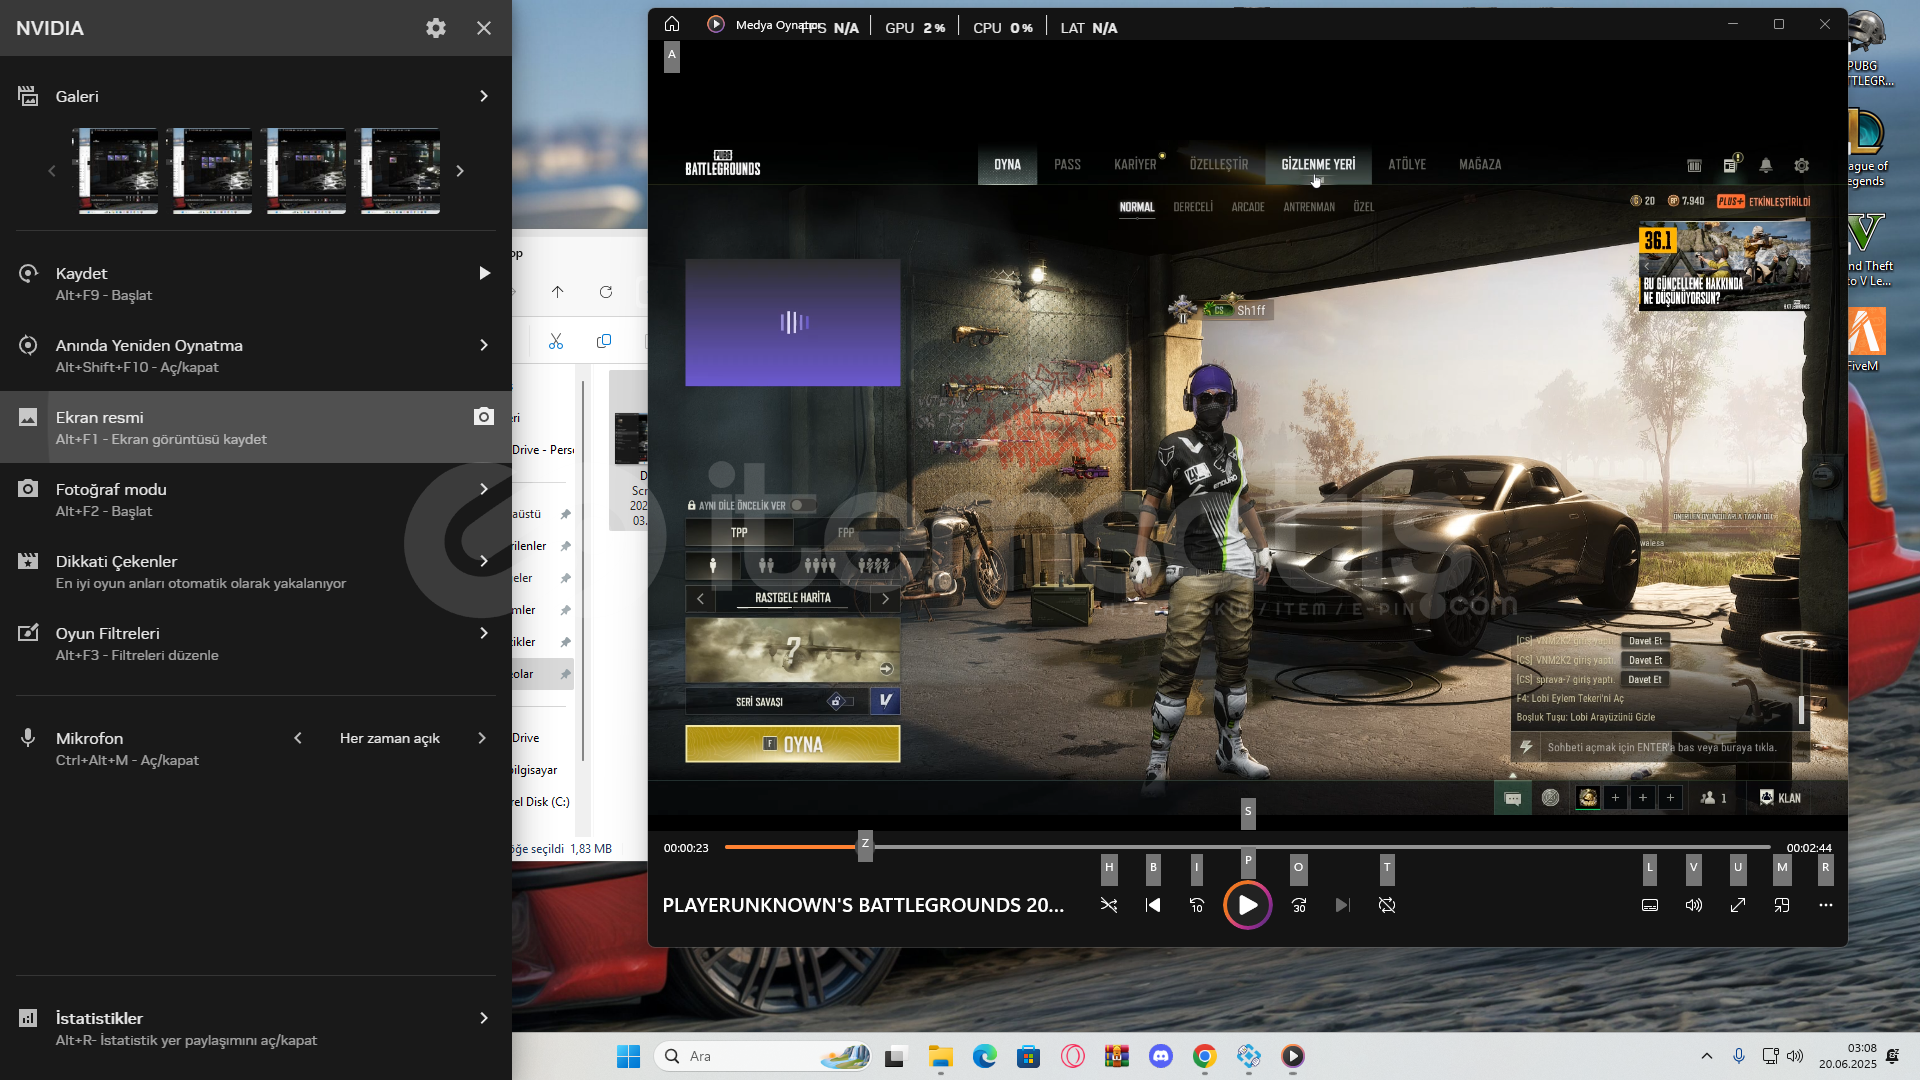Expand Fotoğraf modu options
The width and height of the screenshot is (1920, 1080).
(484, 489)
